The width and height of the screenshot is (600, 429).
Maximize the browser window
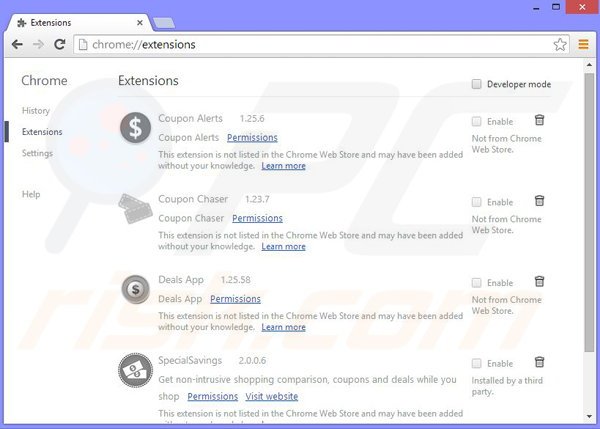click(556, 7)
